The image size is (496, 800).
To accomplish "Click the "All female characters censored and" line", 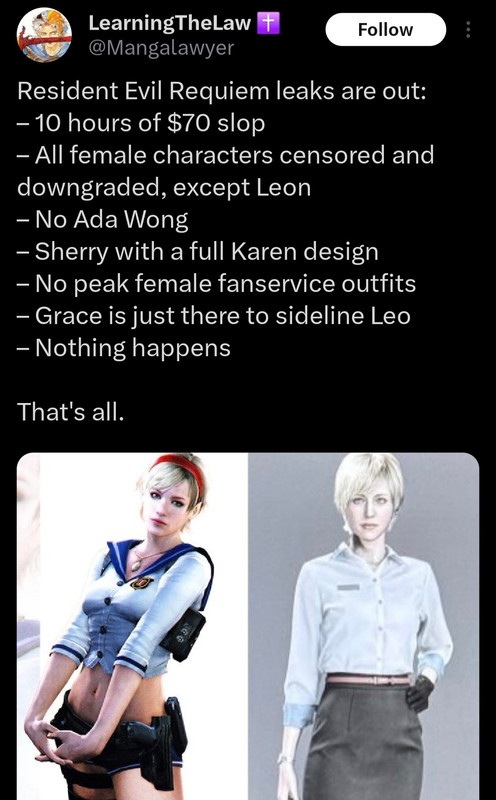I will (x=226, y=155).
